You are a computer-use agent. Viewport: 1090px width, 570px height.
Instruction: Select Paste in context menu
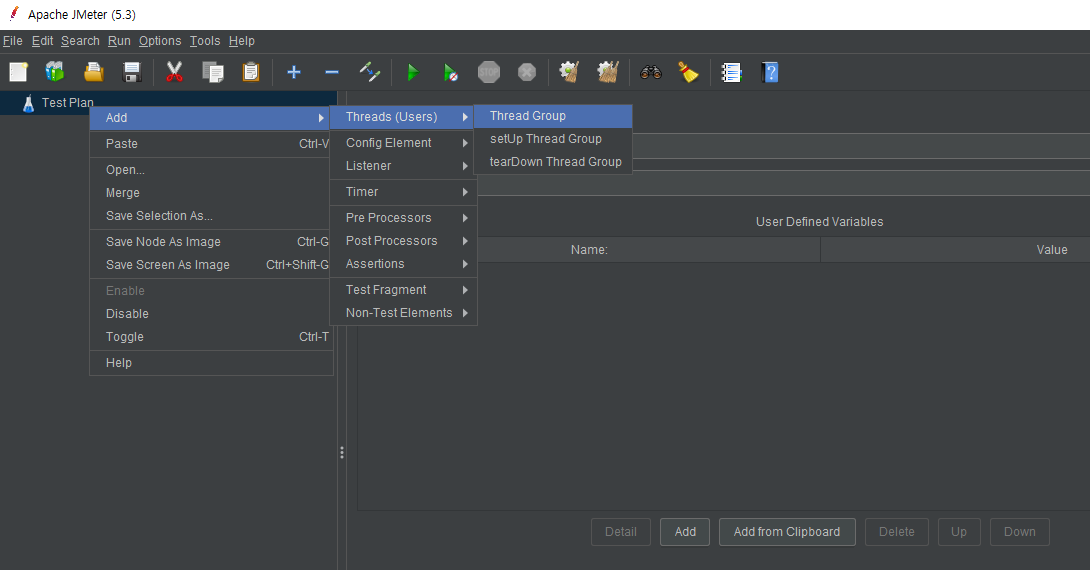[211, 144]
